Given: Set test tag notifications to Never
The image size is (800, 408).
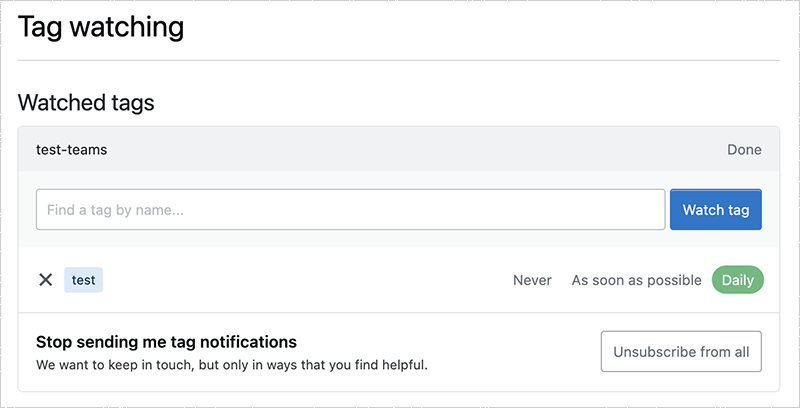Looking at the screenshot, I should (x=532, y=280).
